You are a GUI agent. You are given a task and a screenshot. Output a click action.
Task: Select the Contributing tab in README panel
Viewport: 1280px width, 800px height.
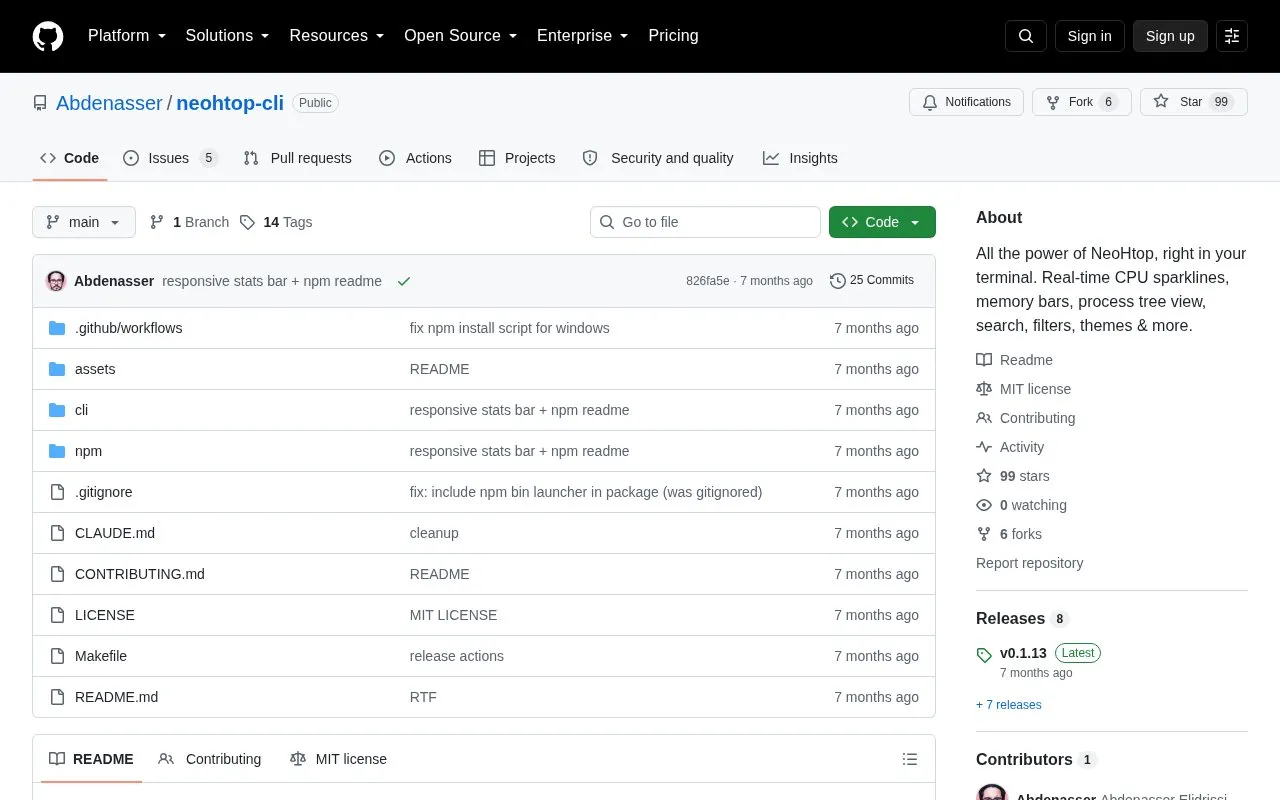point(210,759)
